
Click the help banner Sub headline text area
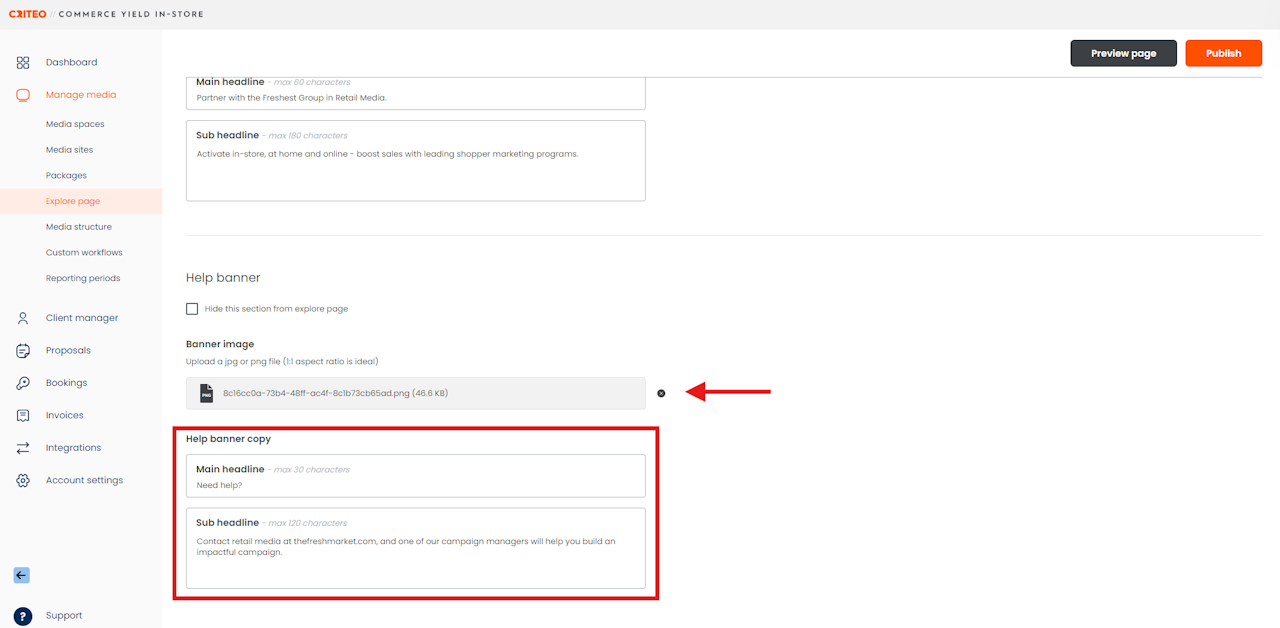(x=416, y=548)
